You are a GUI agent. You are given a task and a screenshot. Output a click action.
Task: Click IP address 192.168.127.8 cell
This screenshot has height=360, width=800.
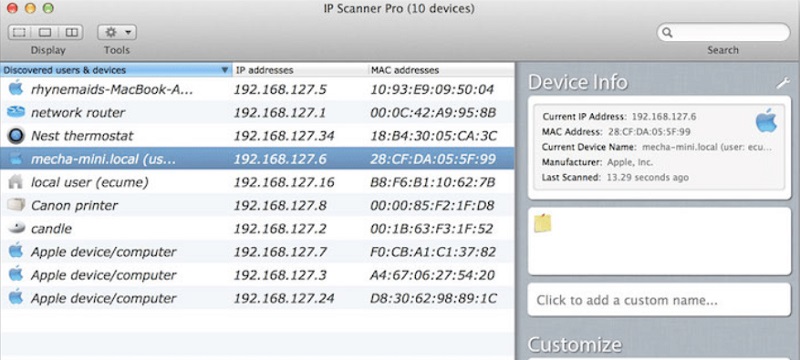tap(280, 205)
